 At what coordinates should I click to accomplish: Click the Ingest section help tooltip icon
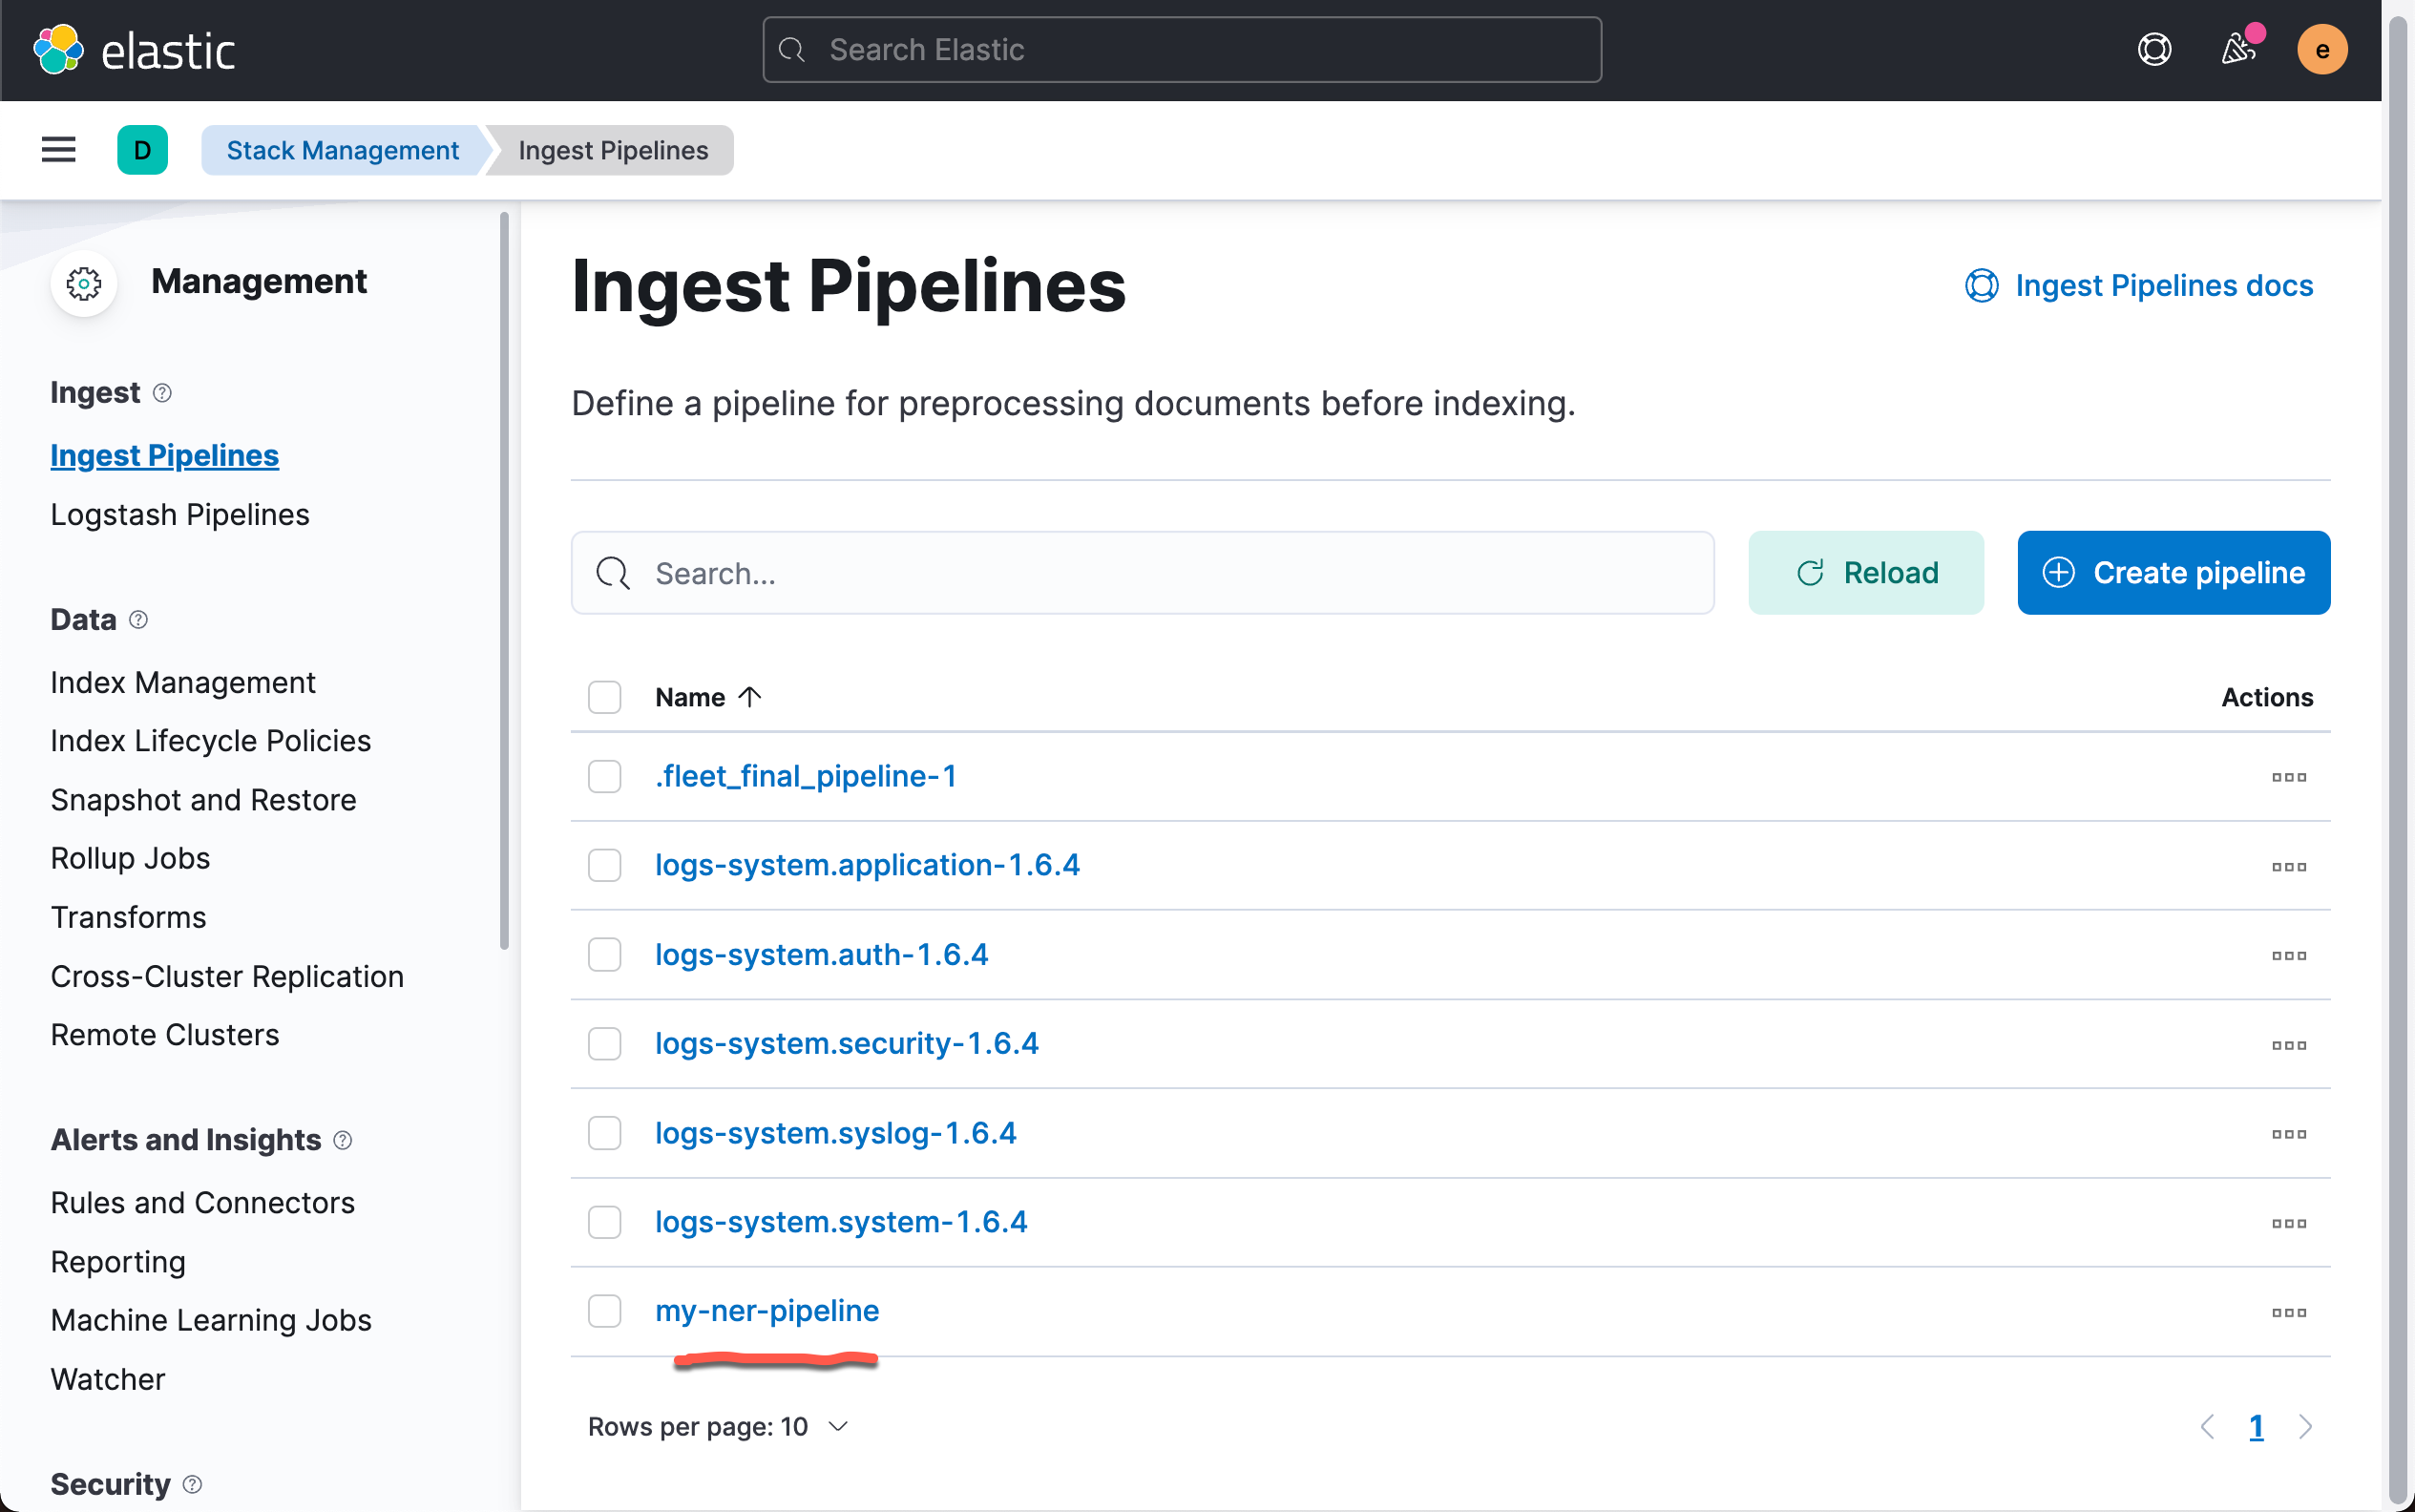[162, 393]
